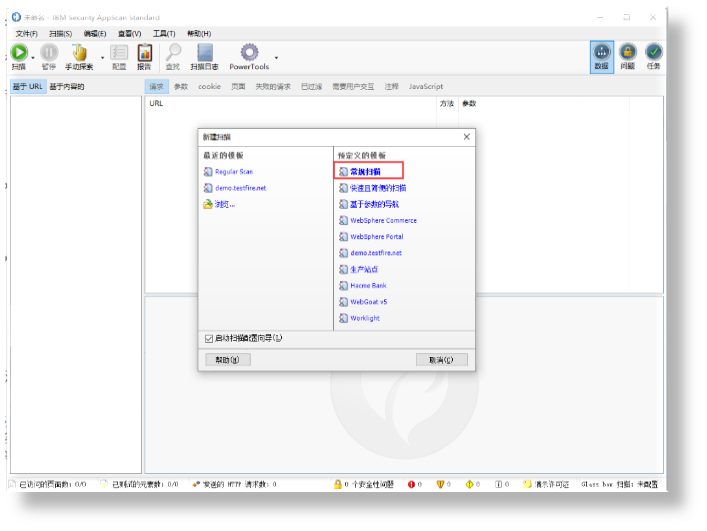Open the 编辑(E) menu
The image size is (707, 531).
coord(95,33)
